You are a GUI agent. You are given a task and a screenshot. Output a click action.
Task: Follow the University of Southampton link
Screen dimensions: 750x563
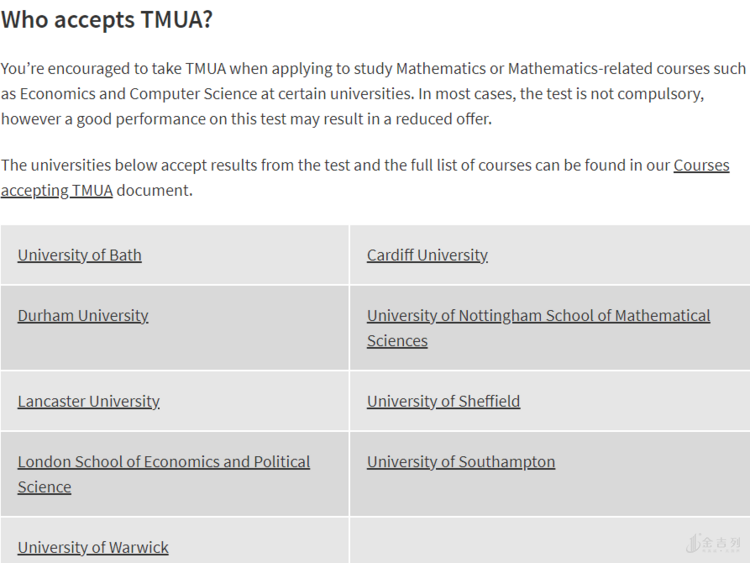click(x=460, y=462)
